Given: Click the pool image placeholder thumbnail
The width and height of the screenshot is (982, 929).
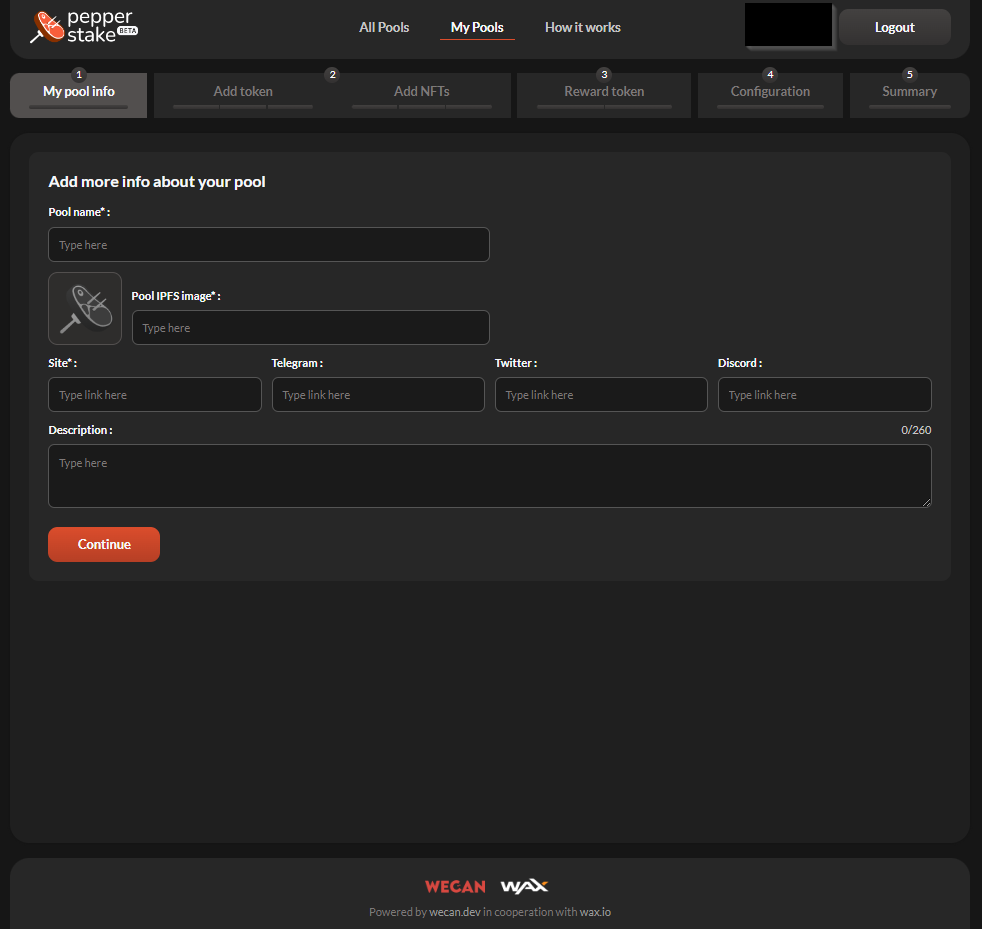Looking at the screenshot, I should click(x=85, y=308).
